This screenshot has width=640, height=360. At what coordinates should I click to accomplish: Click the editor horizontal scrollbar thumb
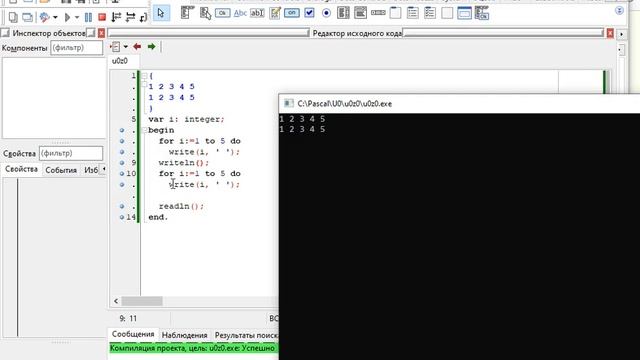142,301
